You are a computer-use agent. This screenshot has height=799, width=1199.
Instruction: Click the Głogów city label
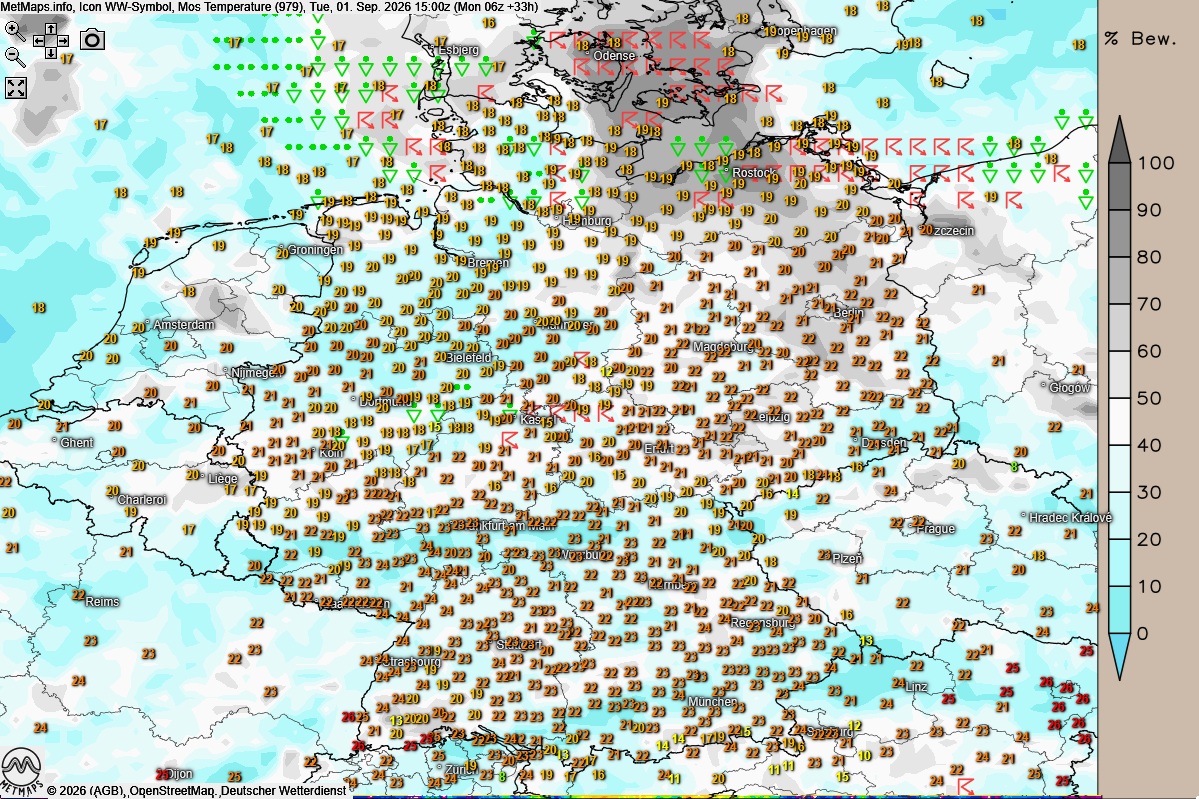click(x=1070, y=388)
